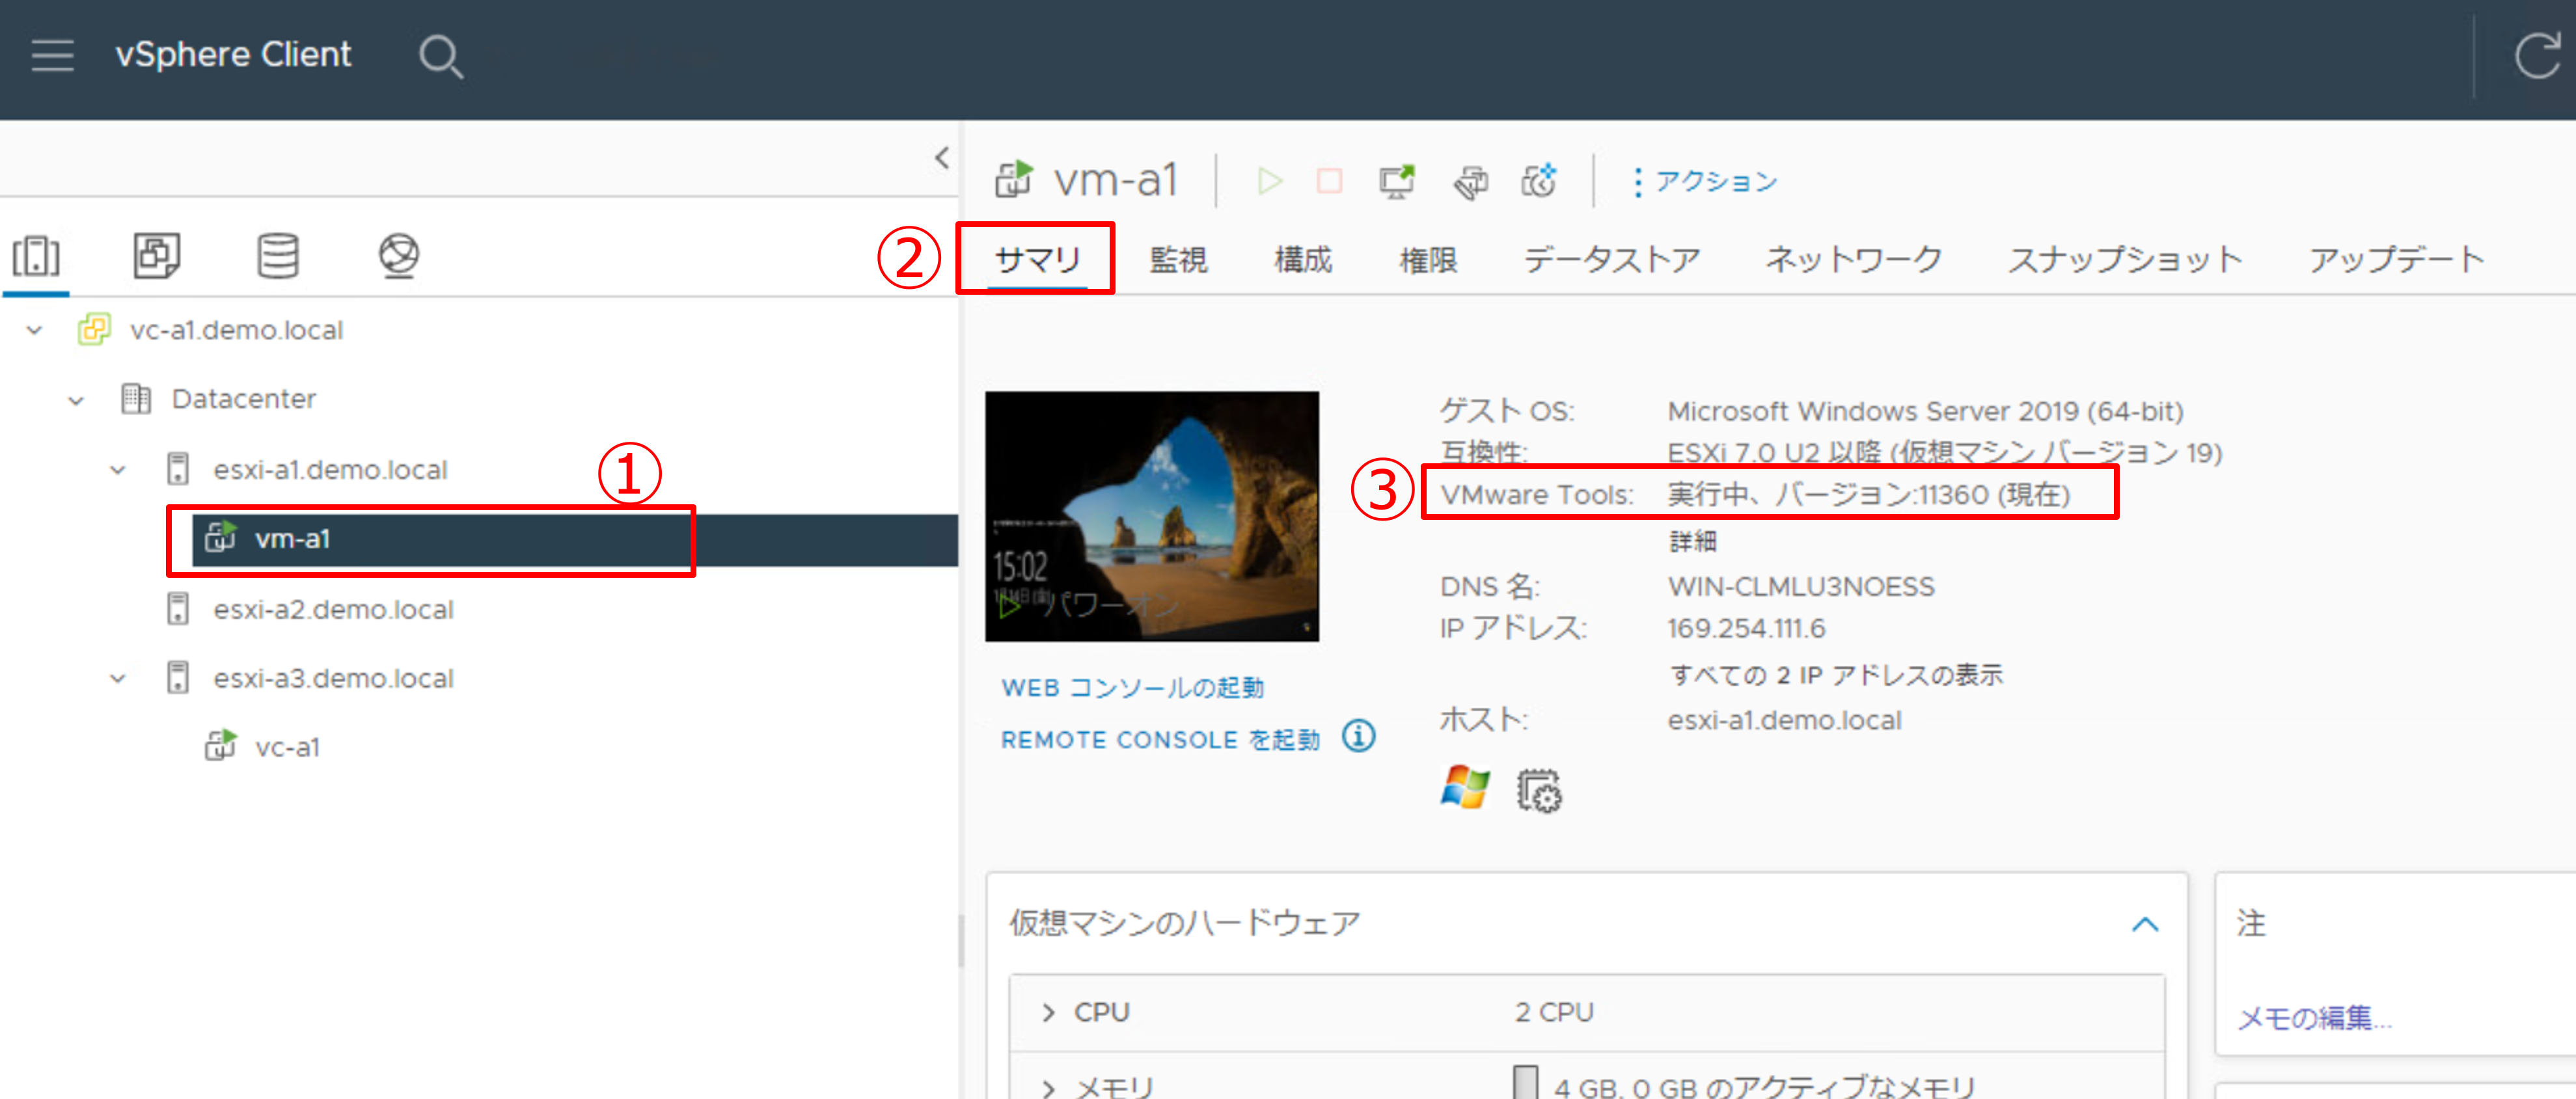Launch REMOTE CONSOLE link
Image resolution: width=2576 pixels, height=1099 pixels.
click(x=1160, y=740)
